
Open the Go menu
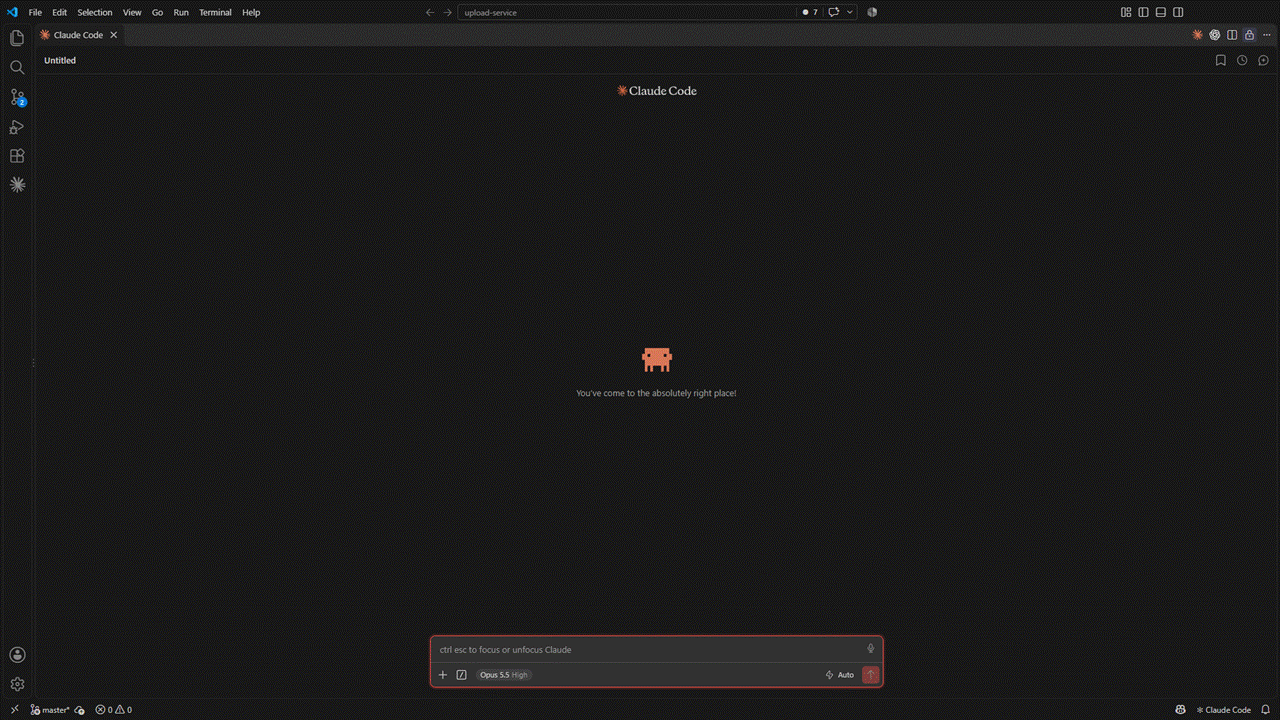coord(157,12)
